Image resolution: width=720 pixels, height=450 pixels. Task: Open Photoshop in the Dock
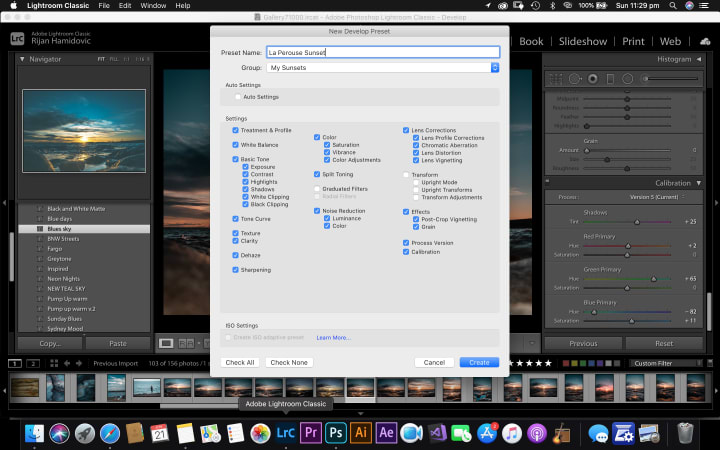(x=336, y=433)
